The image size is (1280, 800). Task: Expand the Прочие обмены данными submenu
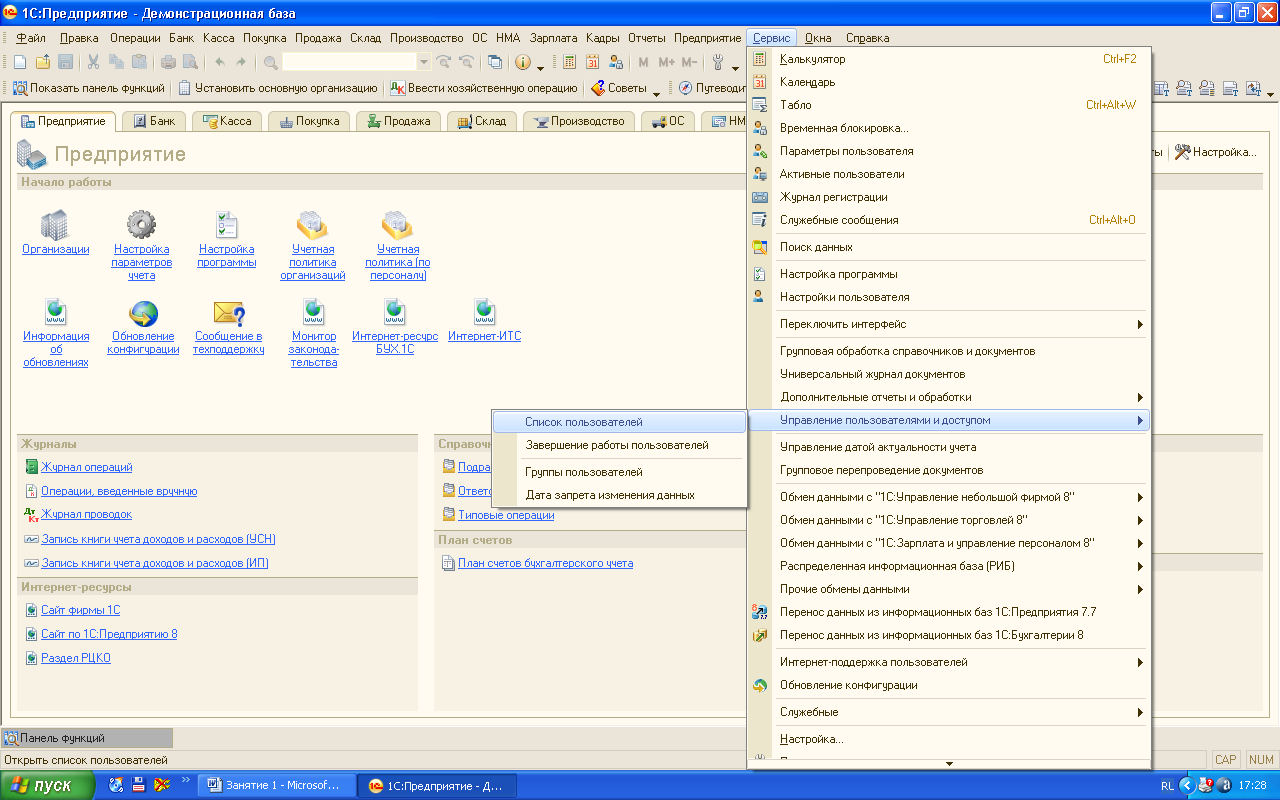click(x=950, y=589)
